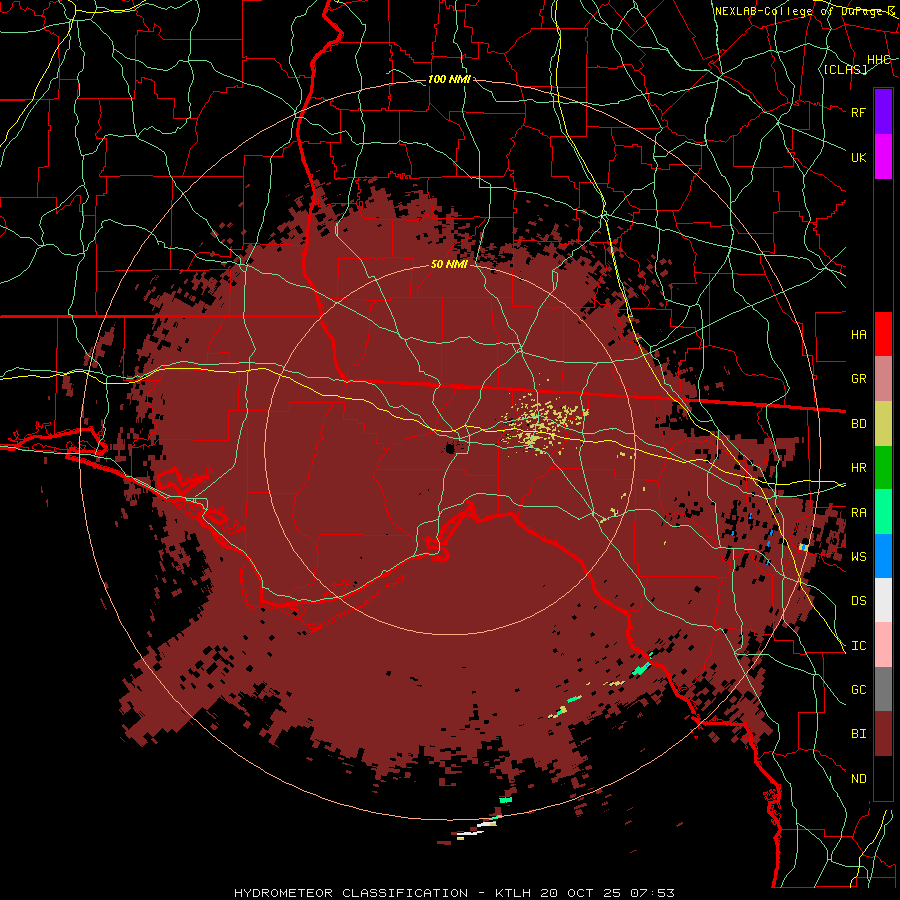Select the IC light pink legend swatch

coord(883,645)
